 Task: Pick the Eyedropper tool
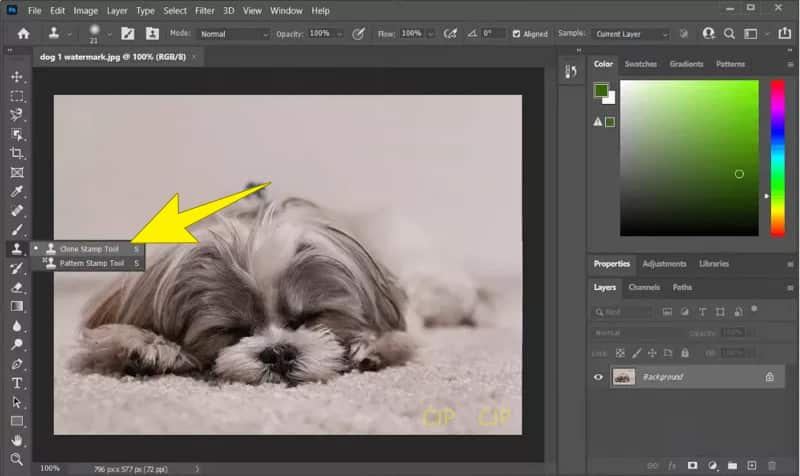(17, 191)
